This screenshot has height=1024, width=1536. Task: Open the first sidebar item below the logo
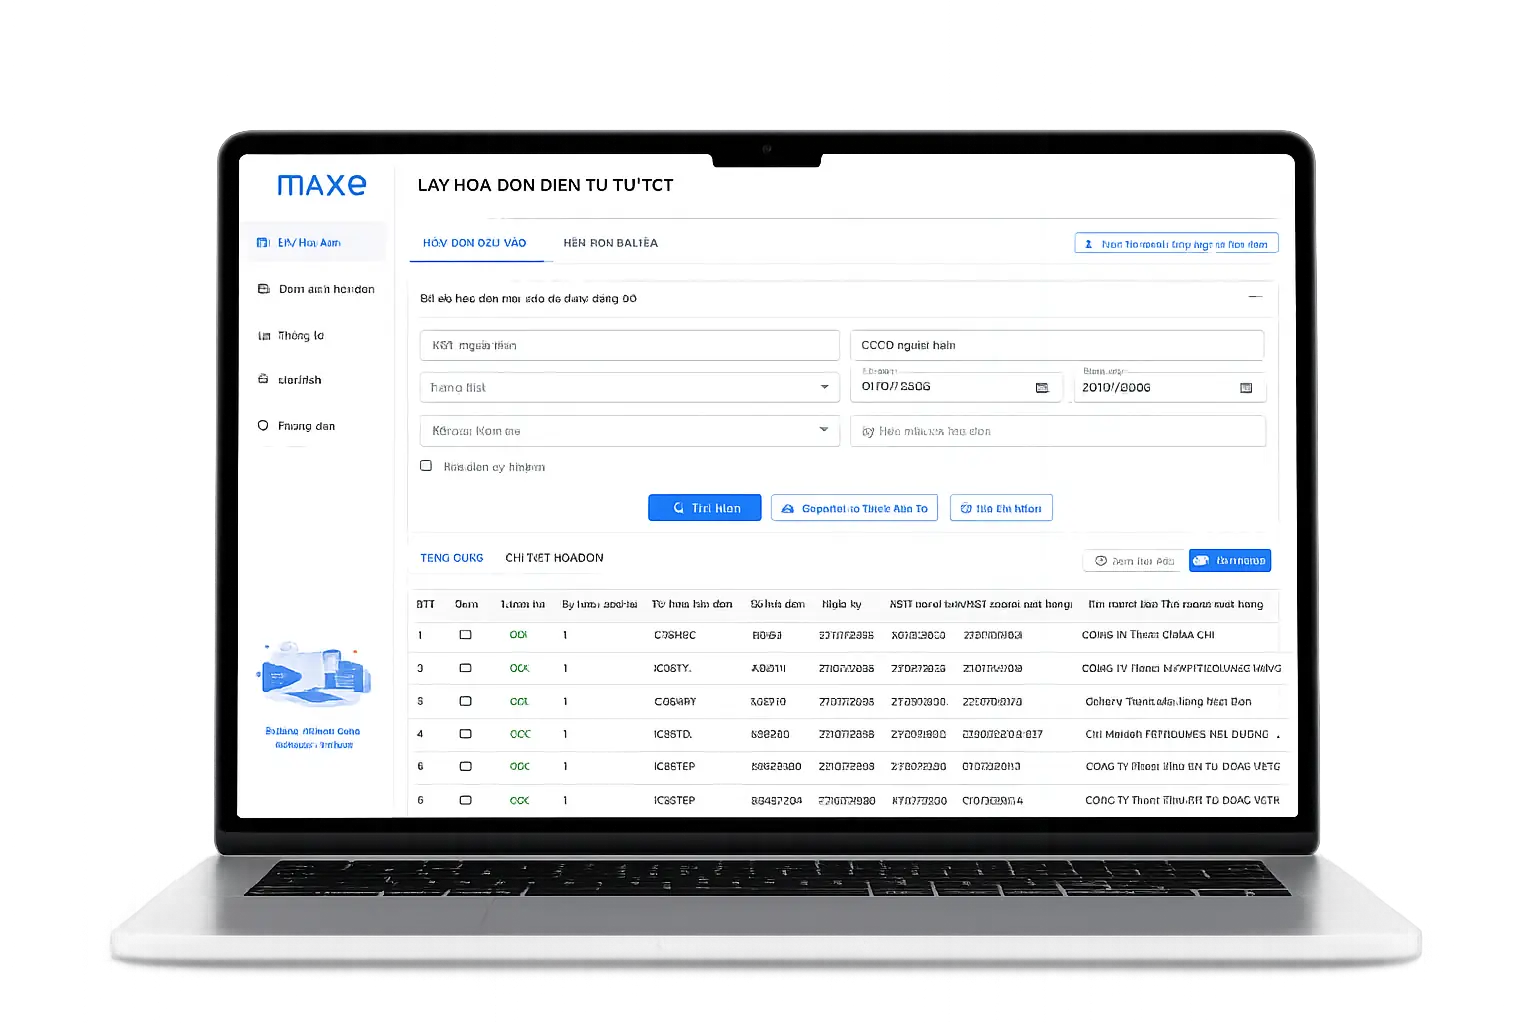pos(316,243)
